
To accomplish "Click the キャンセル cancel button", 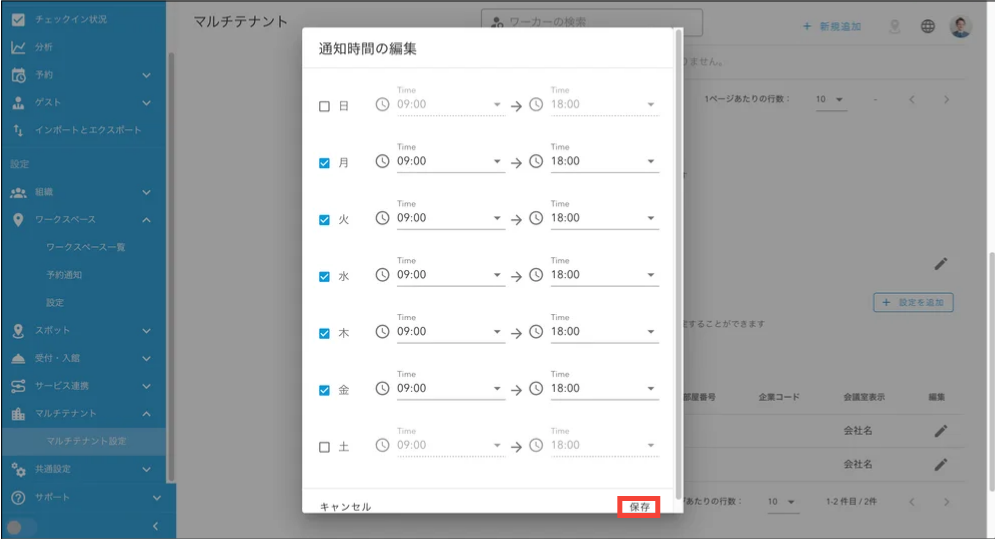I will pyautogui.click(x=345, y=507).
